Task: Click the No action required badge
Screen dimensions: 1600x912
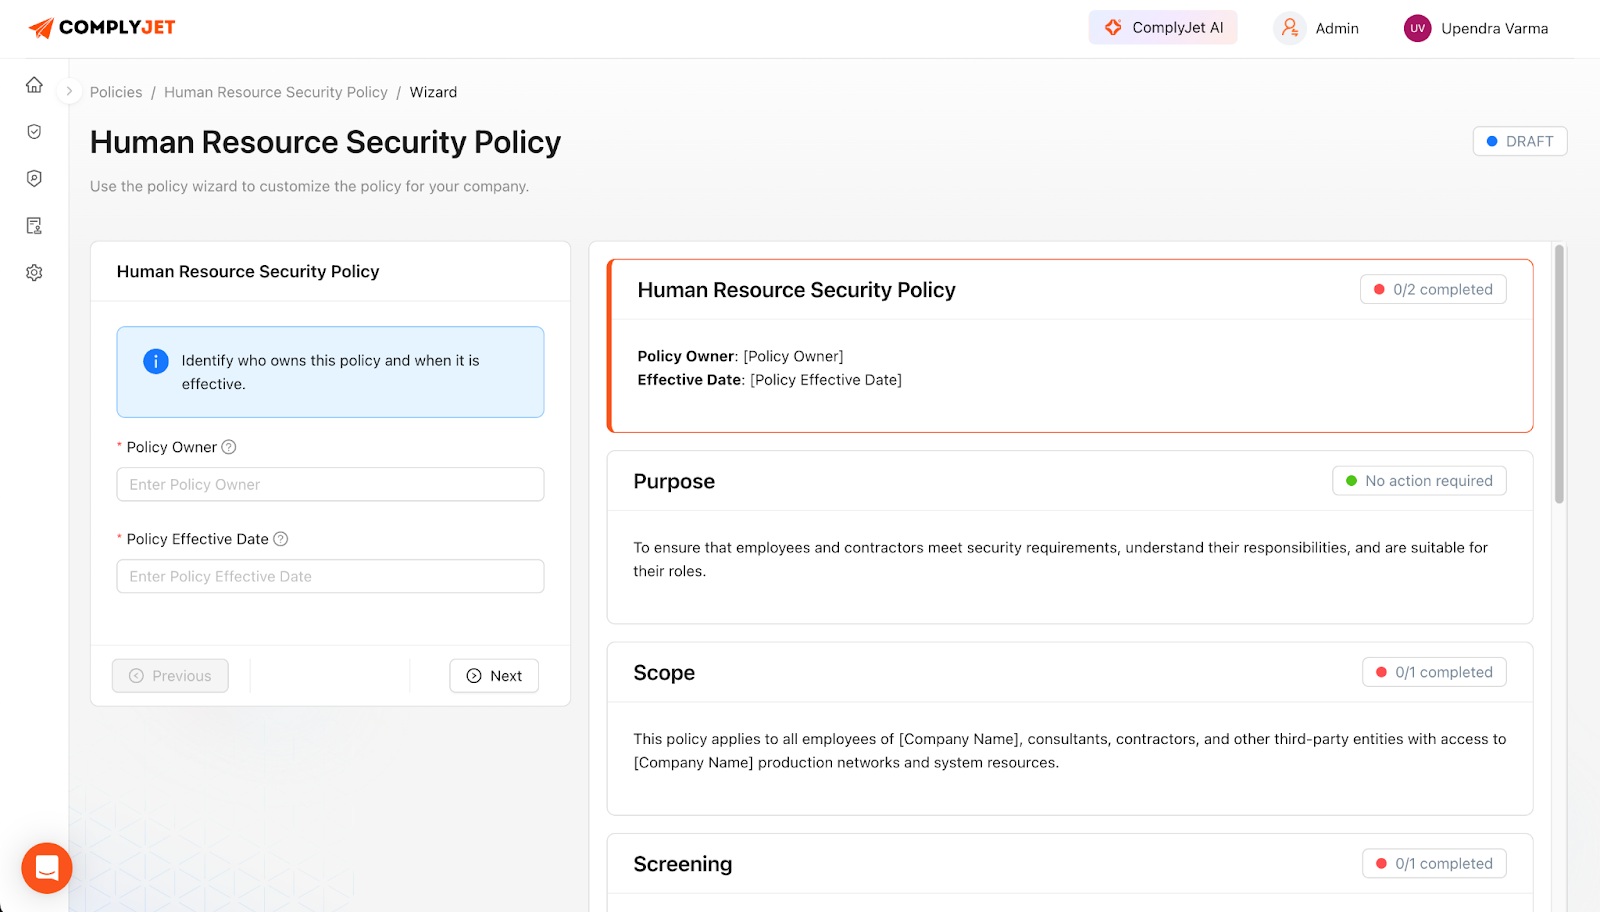Action: pyautogui.click(x=1419, y=481)
